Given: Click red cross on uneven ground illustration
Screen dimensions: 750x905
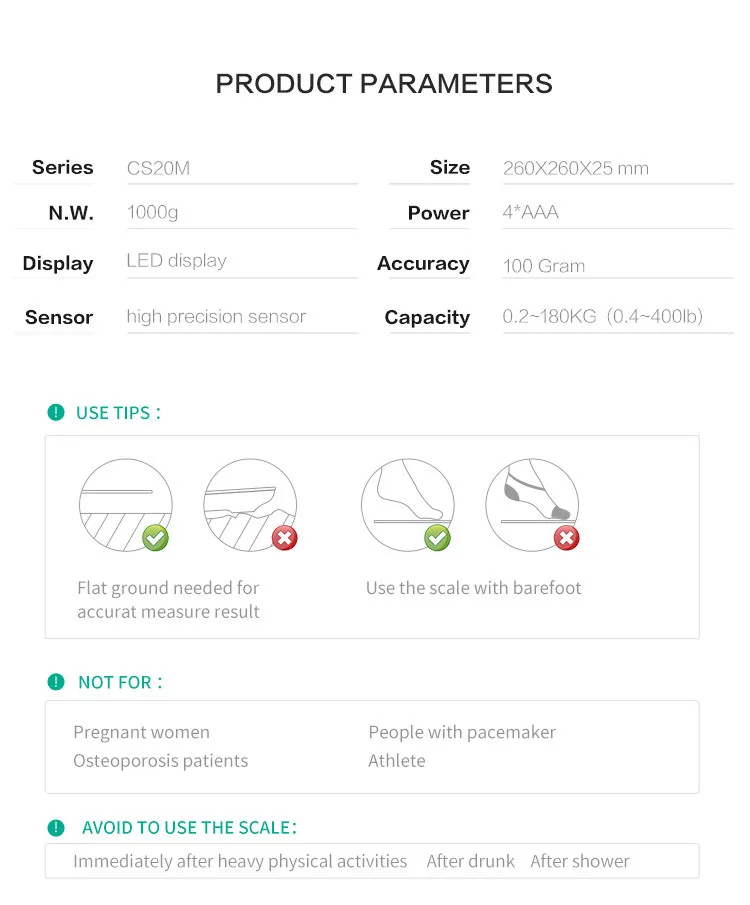Looking at the screenshot, I should pyautogui.click(x=285, y=538).
